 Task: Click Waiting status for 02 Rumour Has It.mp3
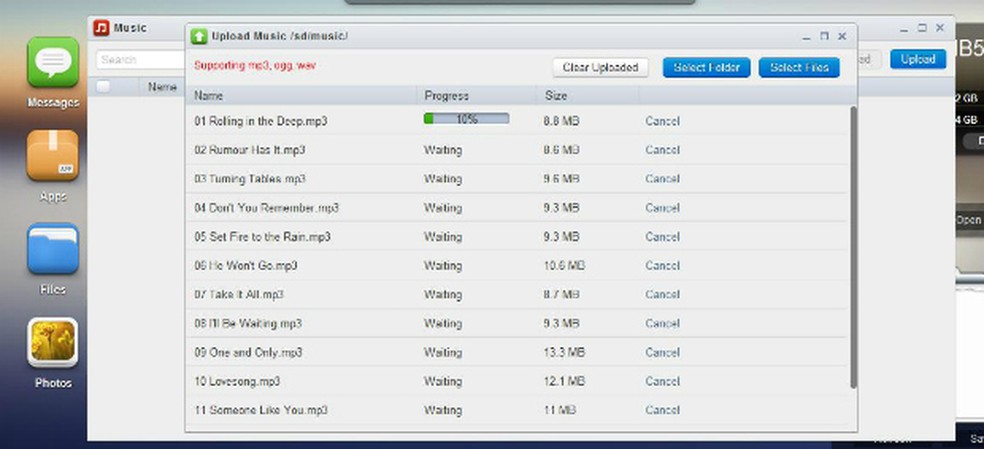[443, 150]
